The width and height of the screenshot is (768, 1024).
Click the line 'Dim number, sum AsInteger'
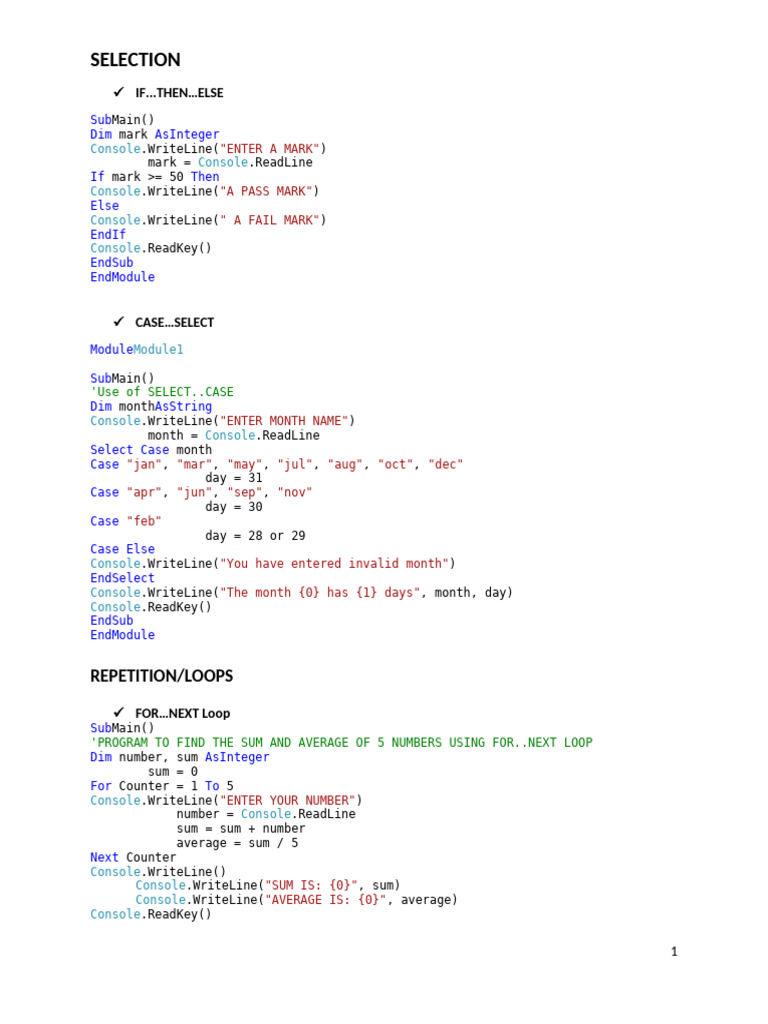pyautogui.click(x=180, y=758)
